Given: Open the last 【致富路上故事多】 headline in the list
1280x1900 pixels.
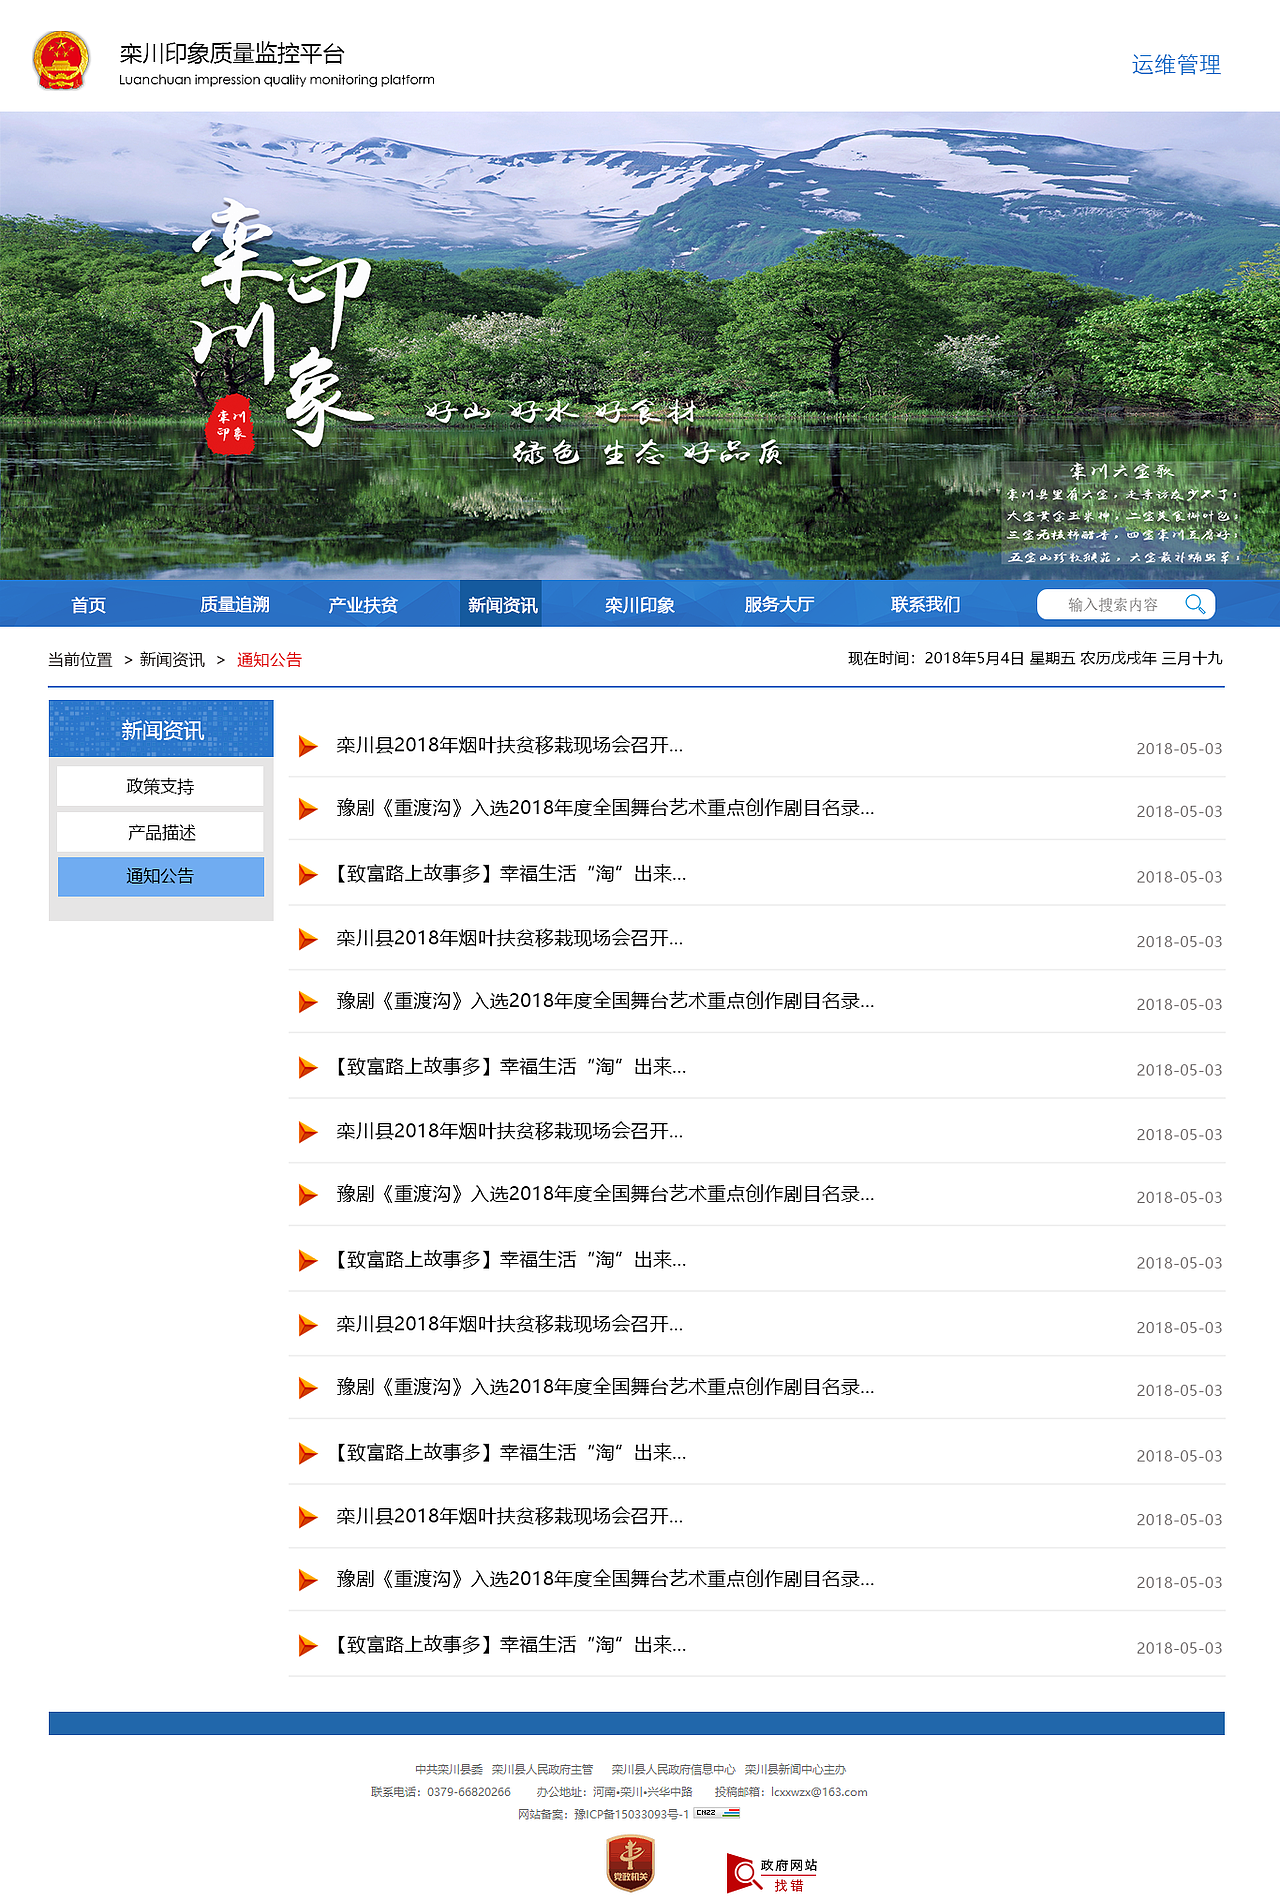Looking at the screenshot, I should [508, 1644].
